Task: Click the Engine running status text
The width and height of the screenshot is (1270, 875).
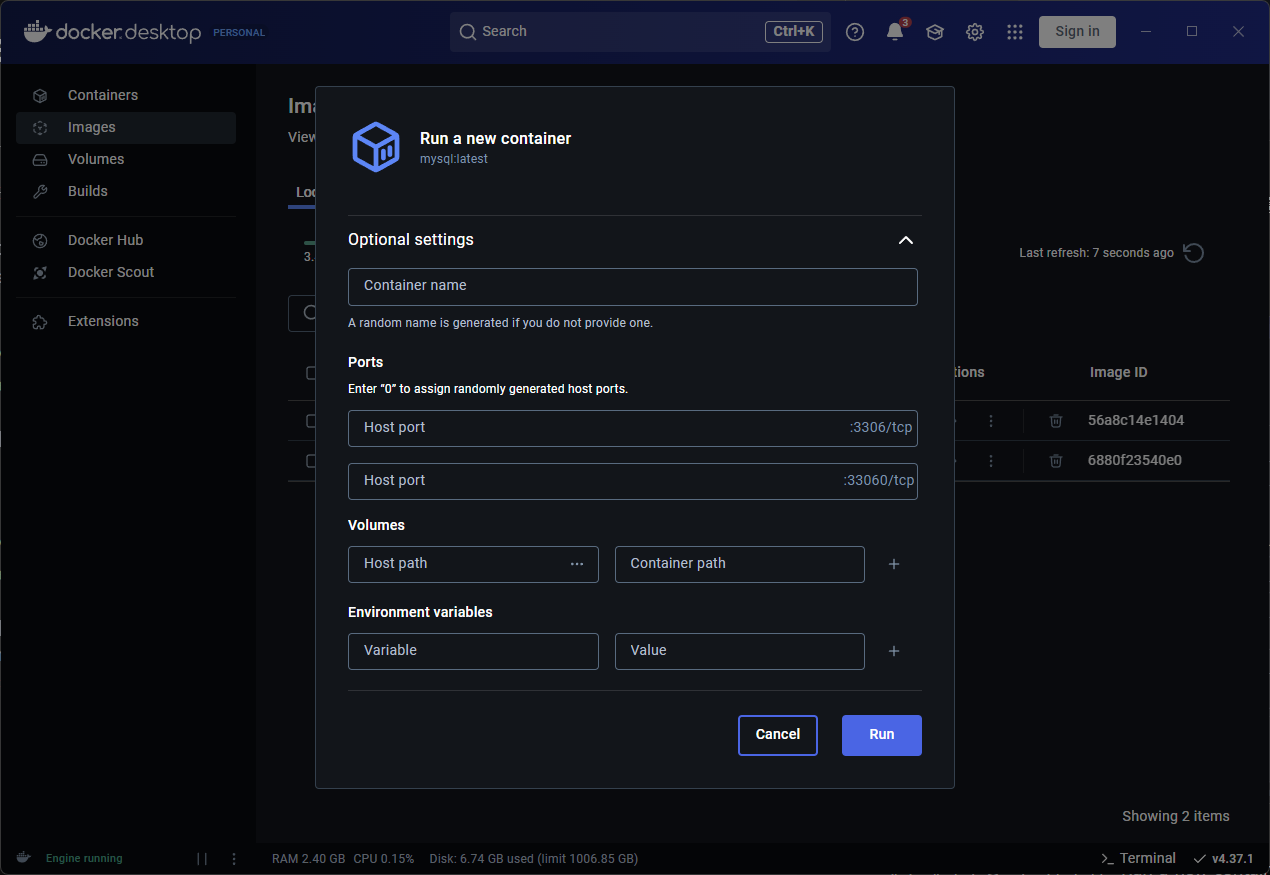Action: [x=84, y=858]
